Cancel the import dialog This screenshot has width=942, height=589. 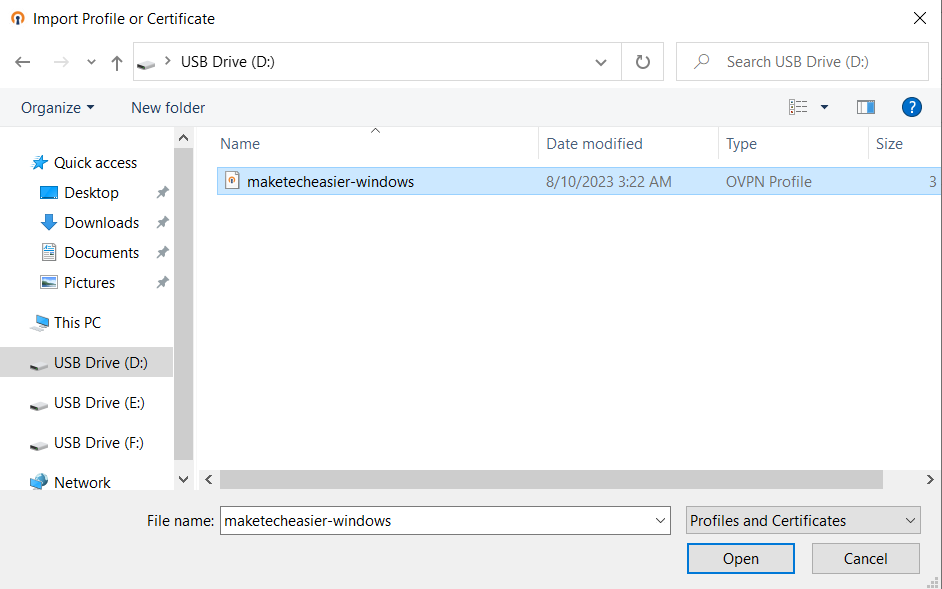865,558
